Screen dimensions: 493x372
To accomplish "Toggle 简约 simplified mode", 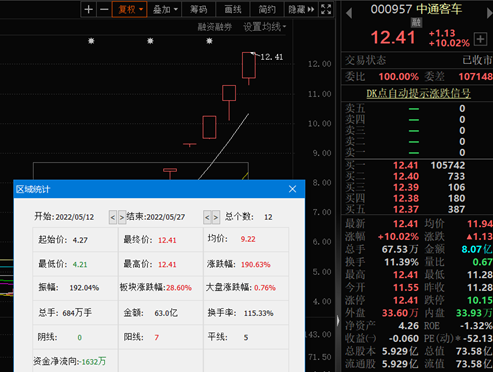I will pyautogui.click(x=267, y=9).
